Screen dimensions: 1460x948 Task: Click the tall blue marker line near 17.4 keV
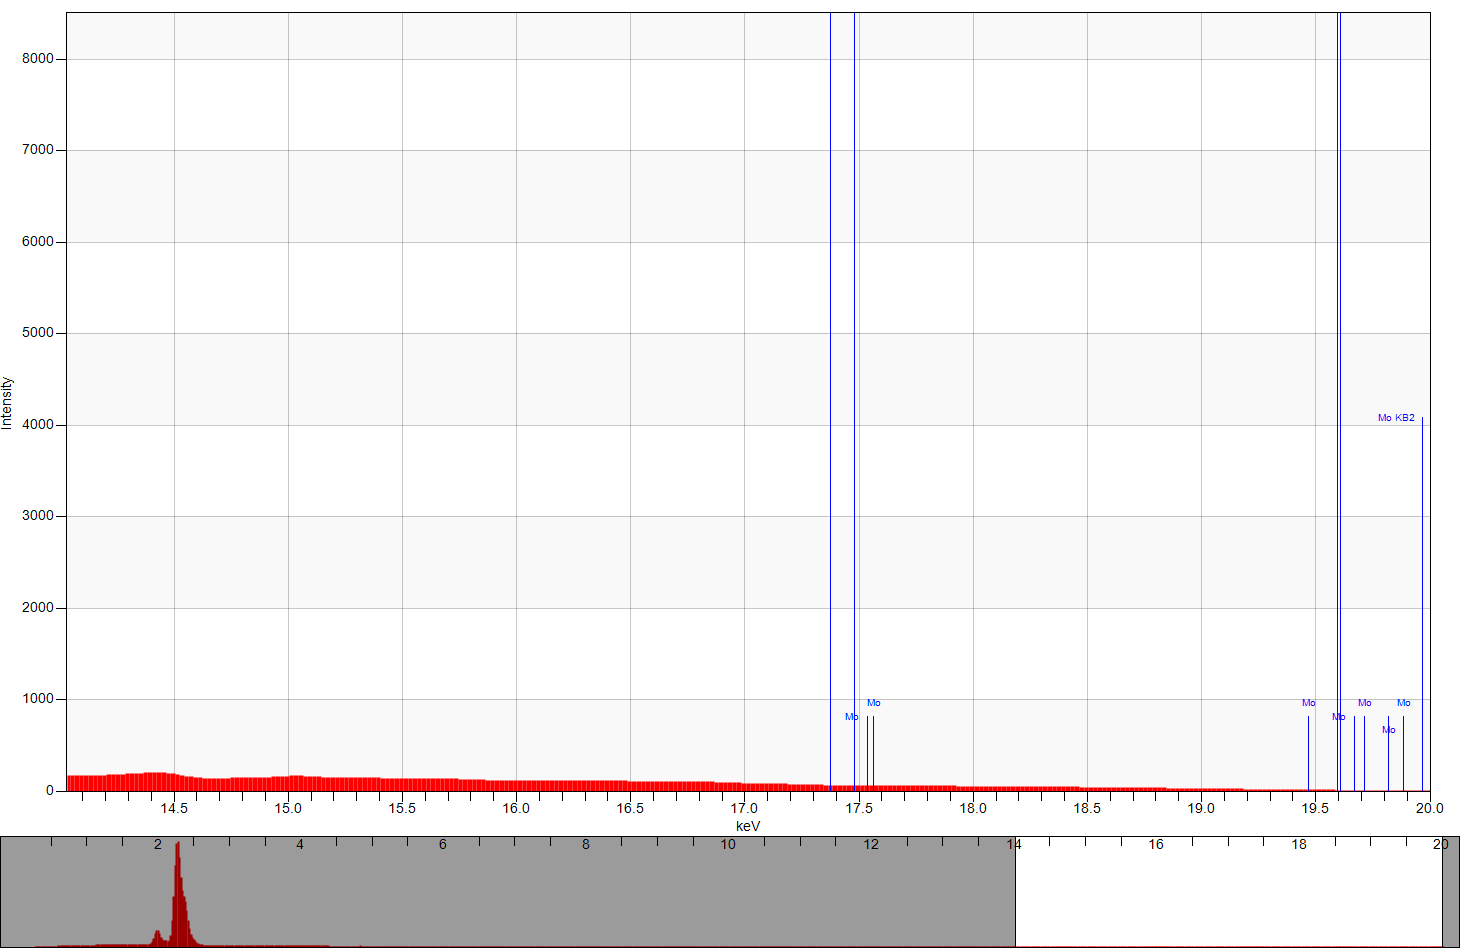[x=830, y=400]
